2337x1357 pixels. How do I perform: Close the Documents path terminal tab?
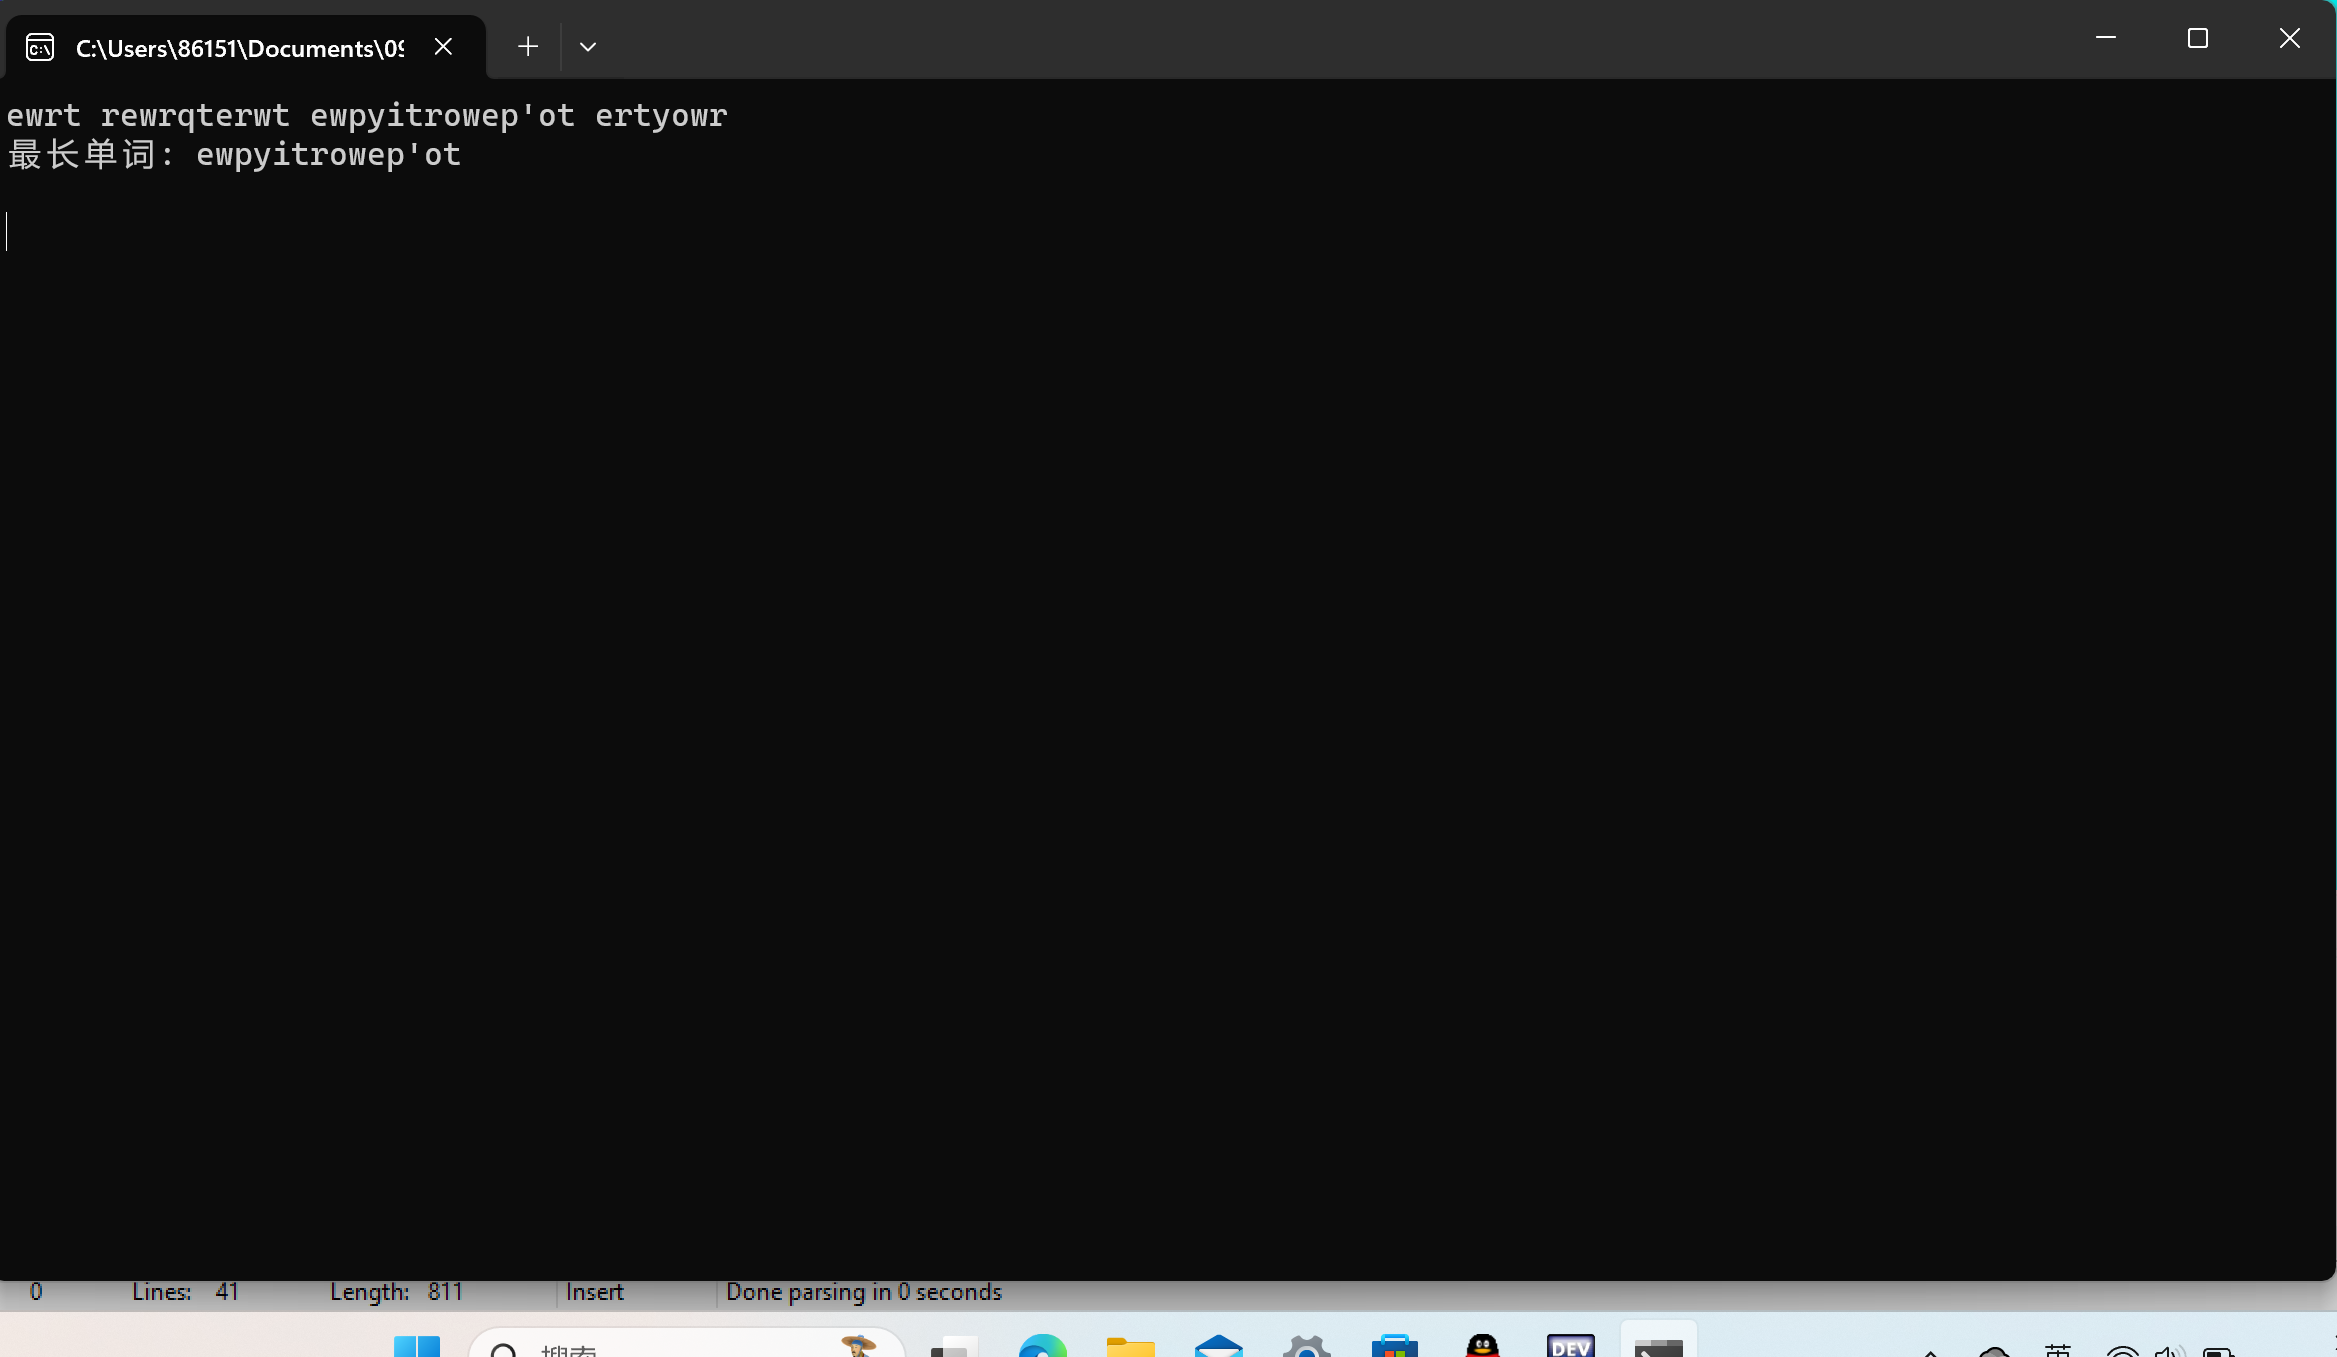[x=443, y=46]
